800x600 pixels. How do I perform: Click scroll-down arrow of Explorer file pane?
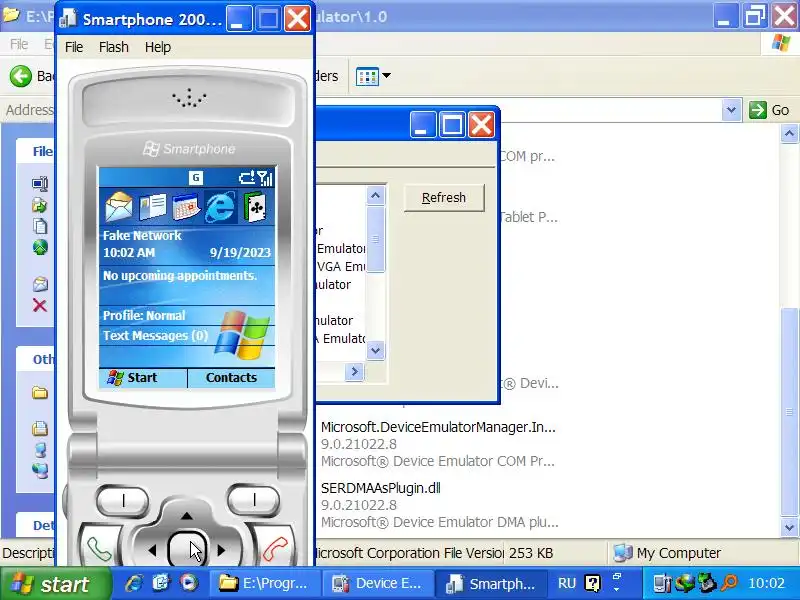click(x=789, y=527)
